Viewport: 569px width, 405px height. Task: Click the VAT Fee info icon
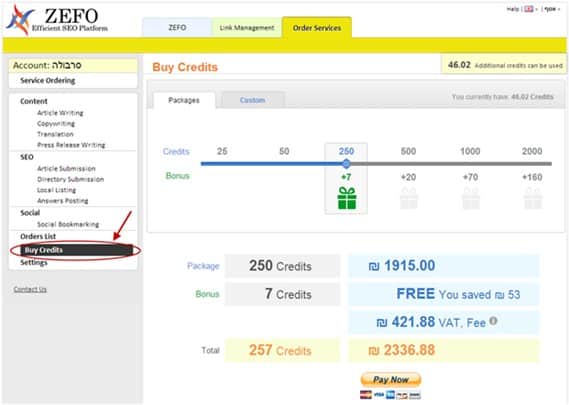click(x=493, y=321)
